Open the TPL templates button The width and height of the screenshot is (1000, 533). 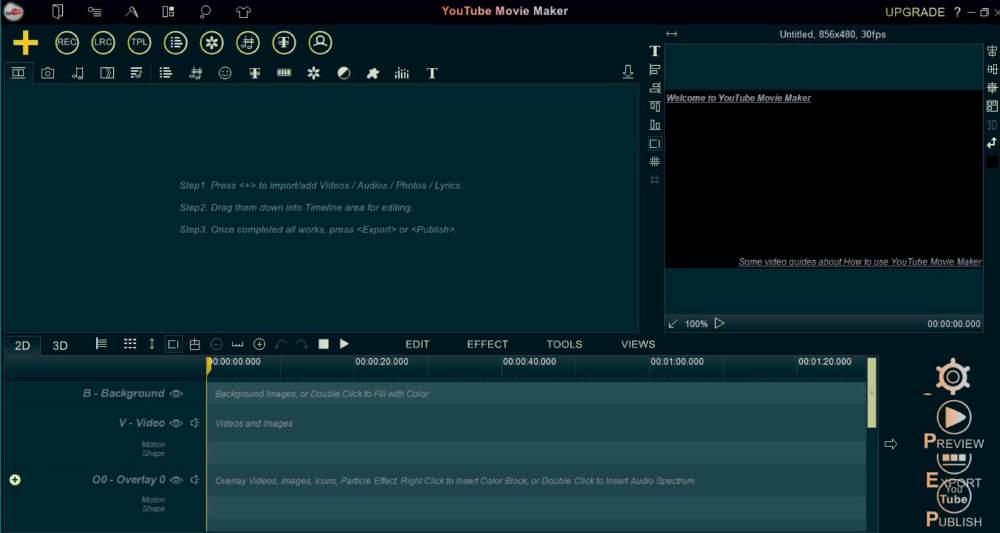pos(139,43)
